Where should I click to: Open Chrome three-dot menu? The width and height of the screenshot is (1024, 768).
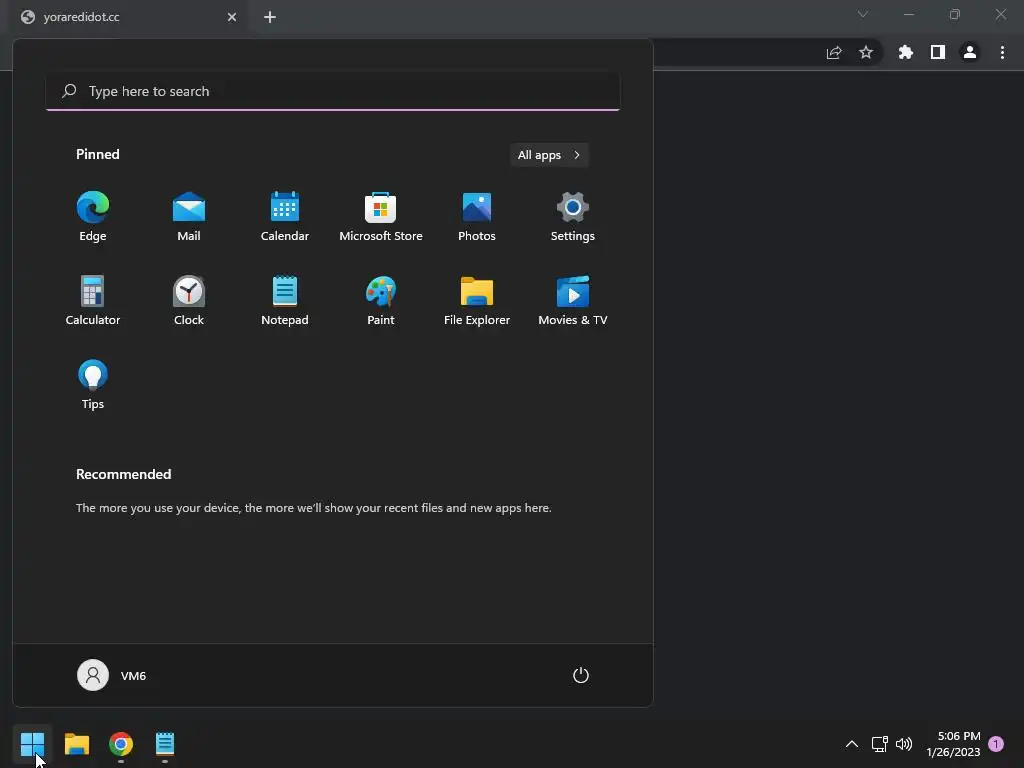1002,52
